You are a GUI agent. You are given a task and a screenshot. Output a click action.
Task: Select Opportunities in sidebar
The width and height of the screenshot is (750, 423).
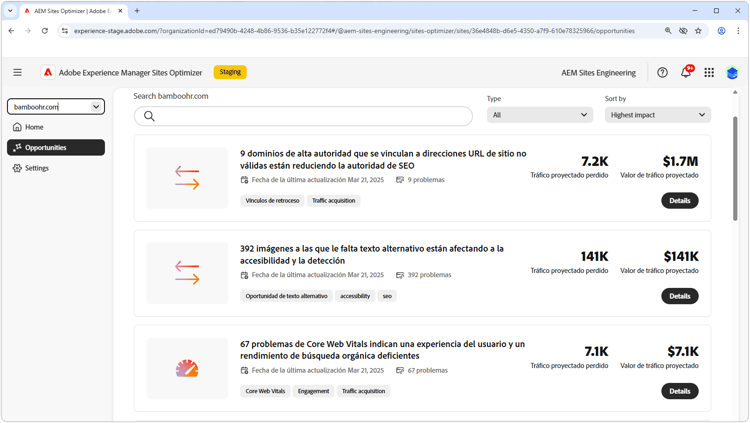click(x=55, y=147)
